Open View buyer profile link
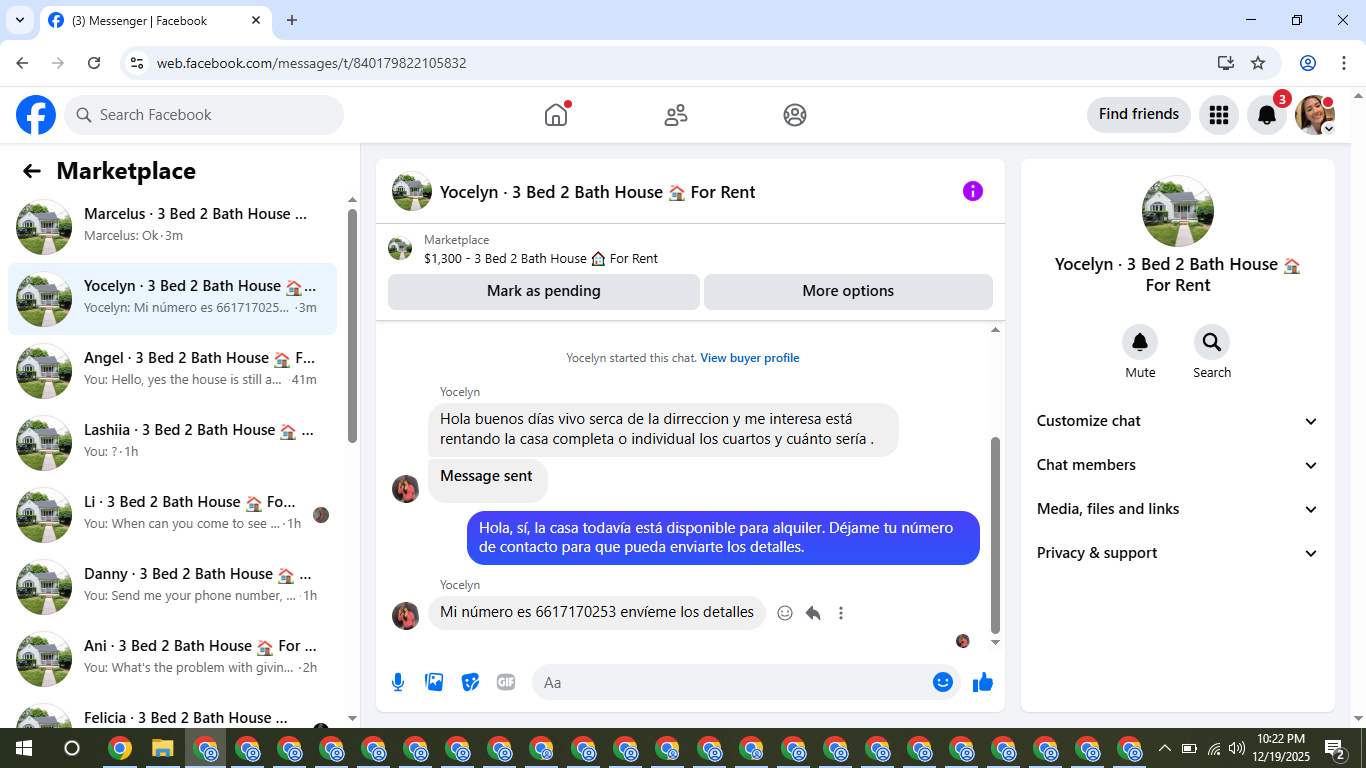The image size is (1366, 768). tap(750, 358)
